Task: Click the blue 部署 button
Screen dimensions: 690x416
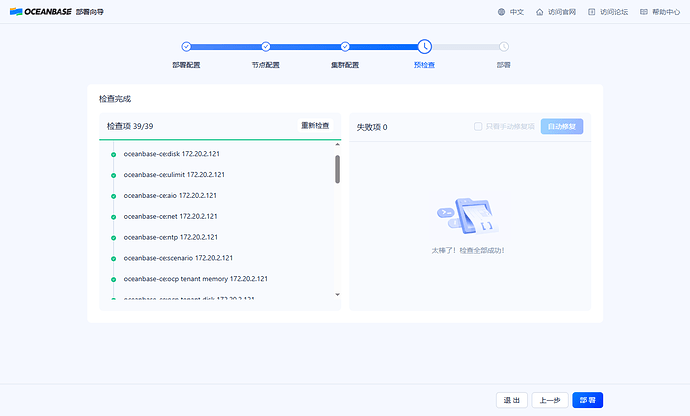Action: 587,400
